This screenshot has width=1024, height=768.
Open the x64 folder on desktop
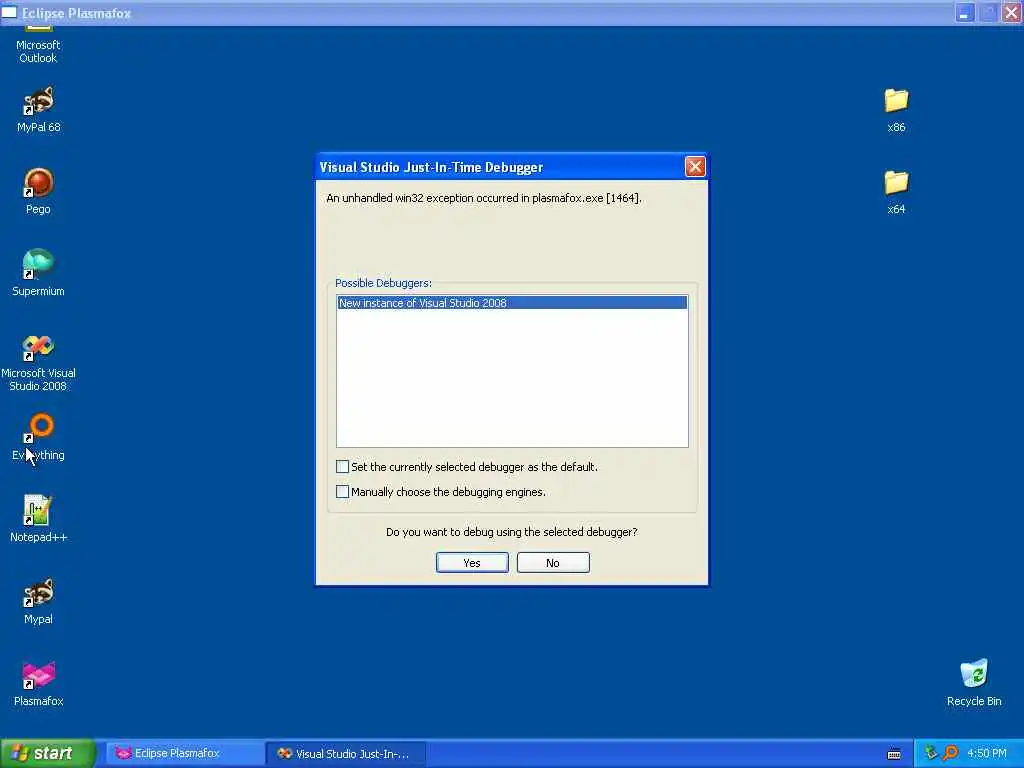click(x=896, y=191)
